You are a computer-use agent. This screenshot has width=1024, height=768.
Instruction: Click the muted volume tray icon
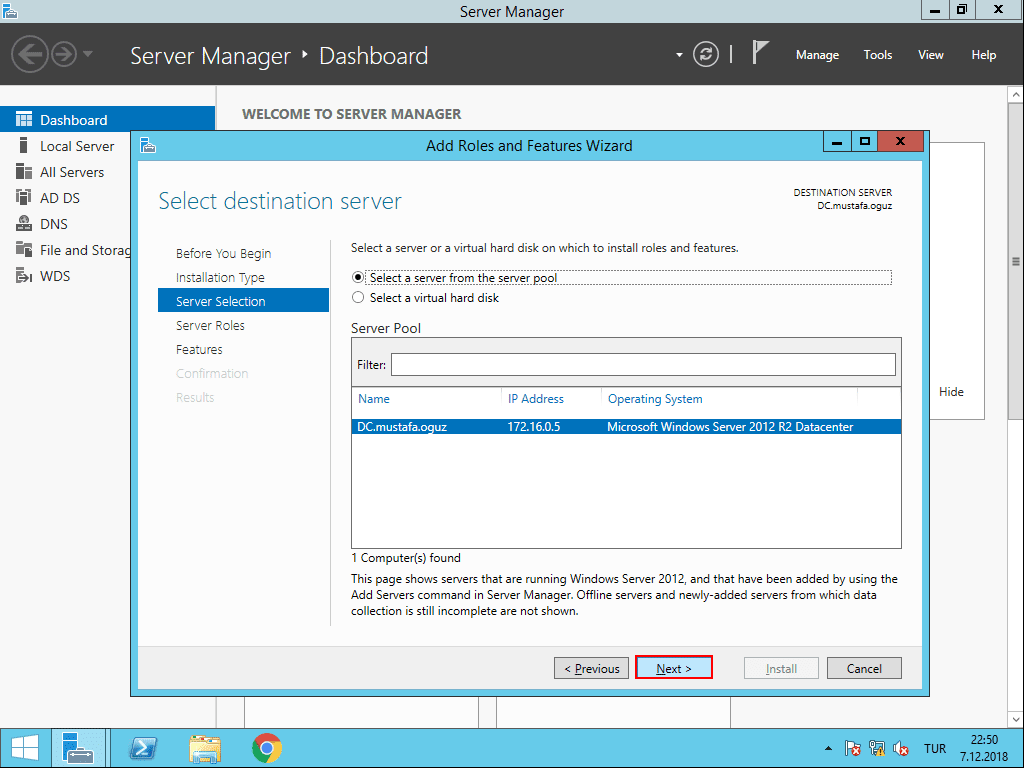click(x=901, y=748)
